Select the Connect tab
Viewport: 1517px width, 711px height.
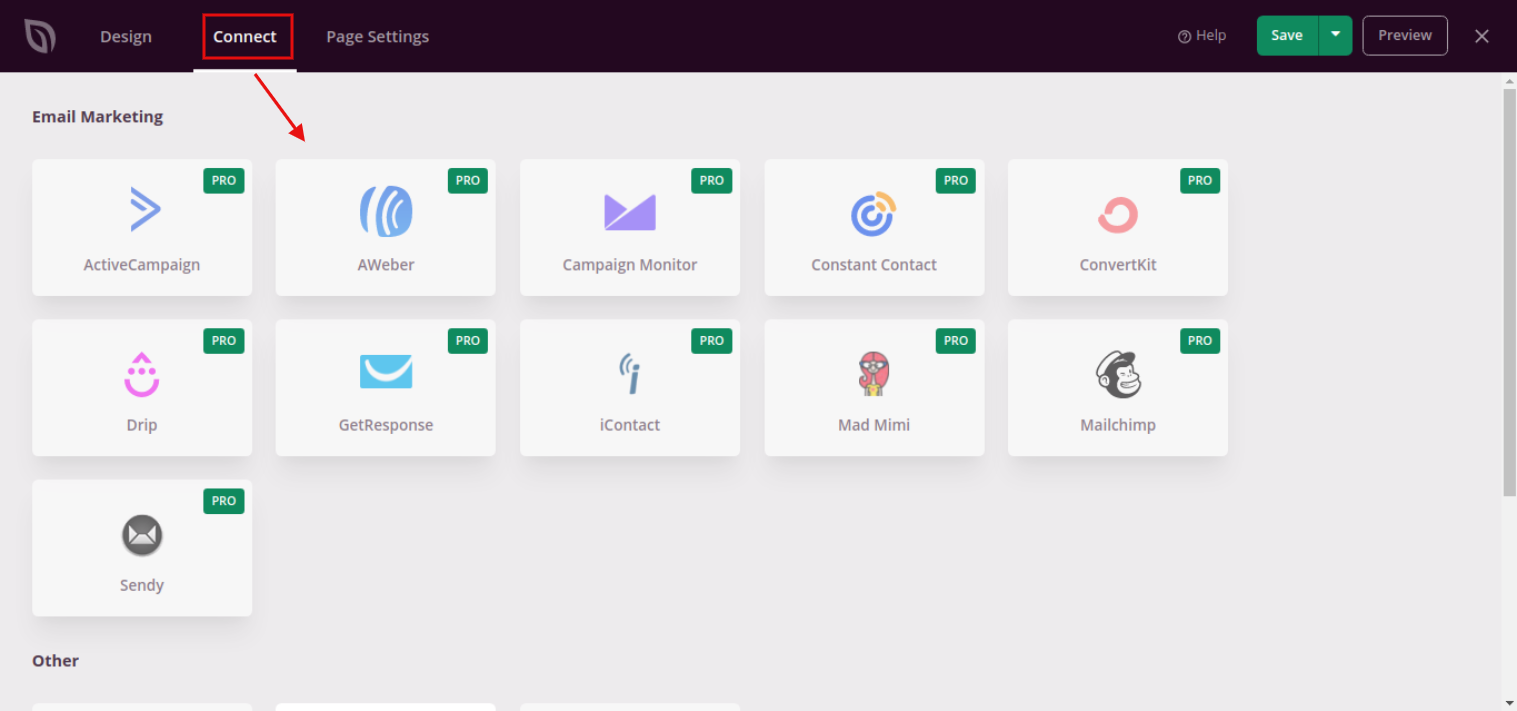coord(246,36)
